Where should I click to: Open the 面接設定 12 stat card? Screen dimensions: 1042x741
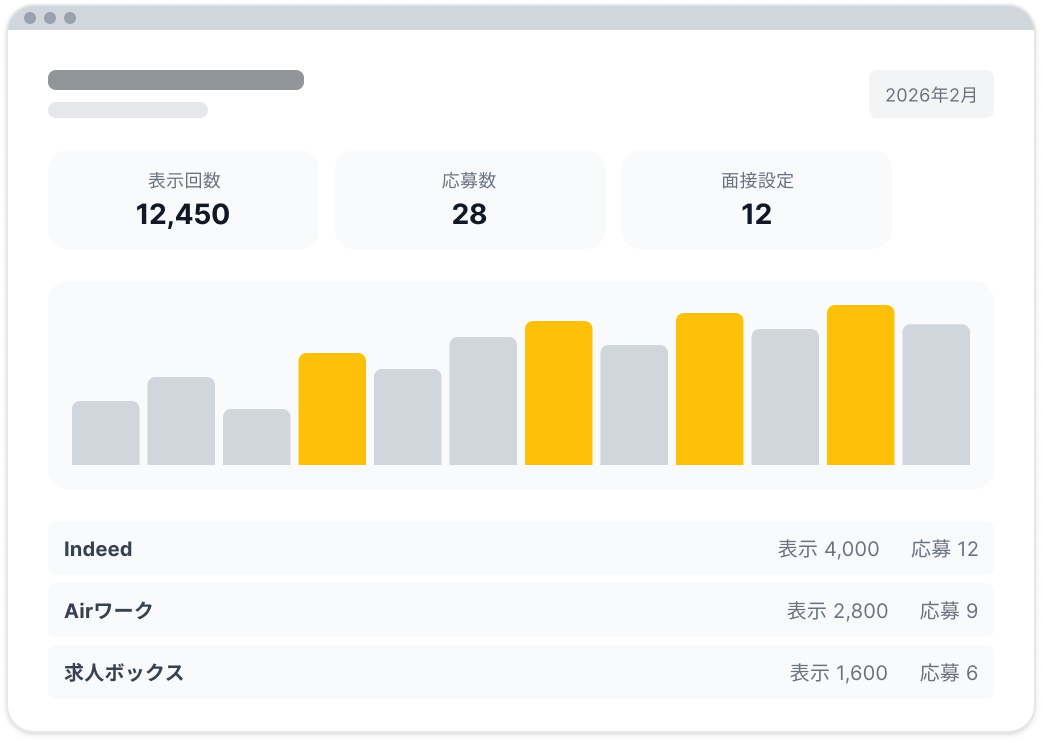(756, 200)
